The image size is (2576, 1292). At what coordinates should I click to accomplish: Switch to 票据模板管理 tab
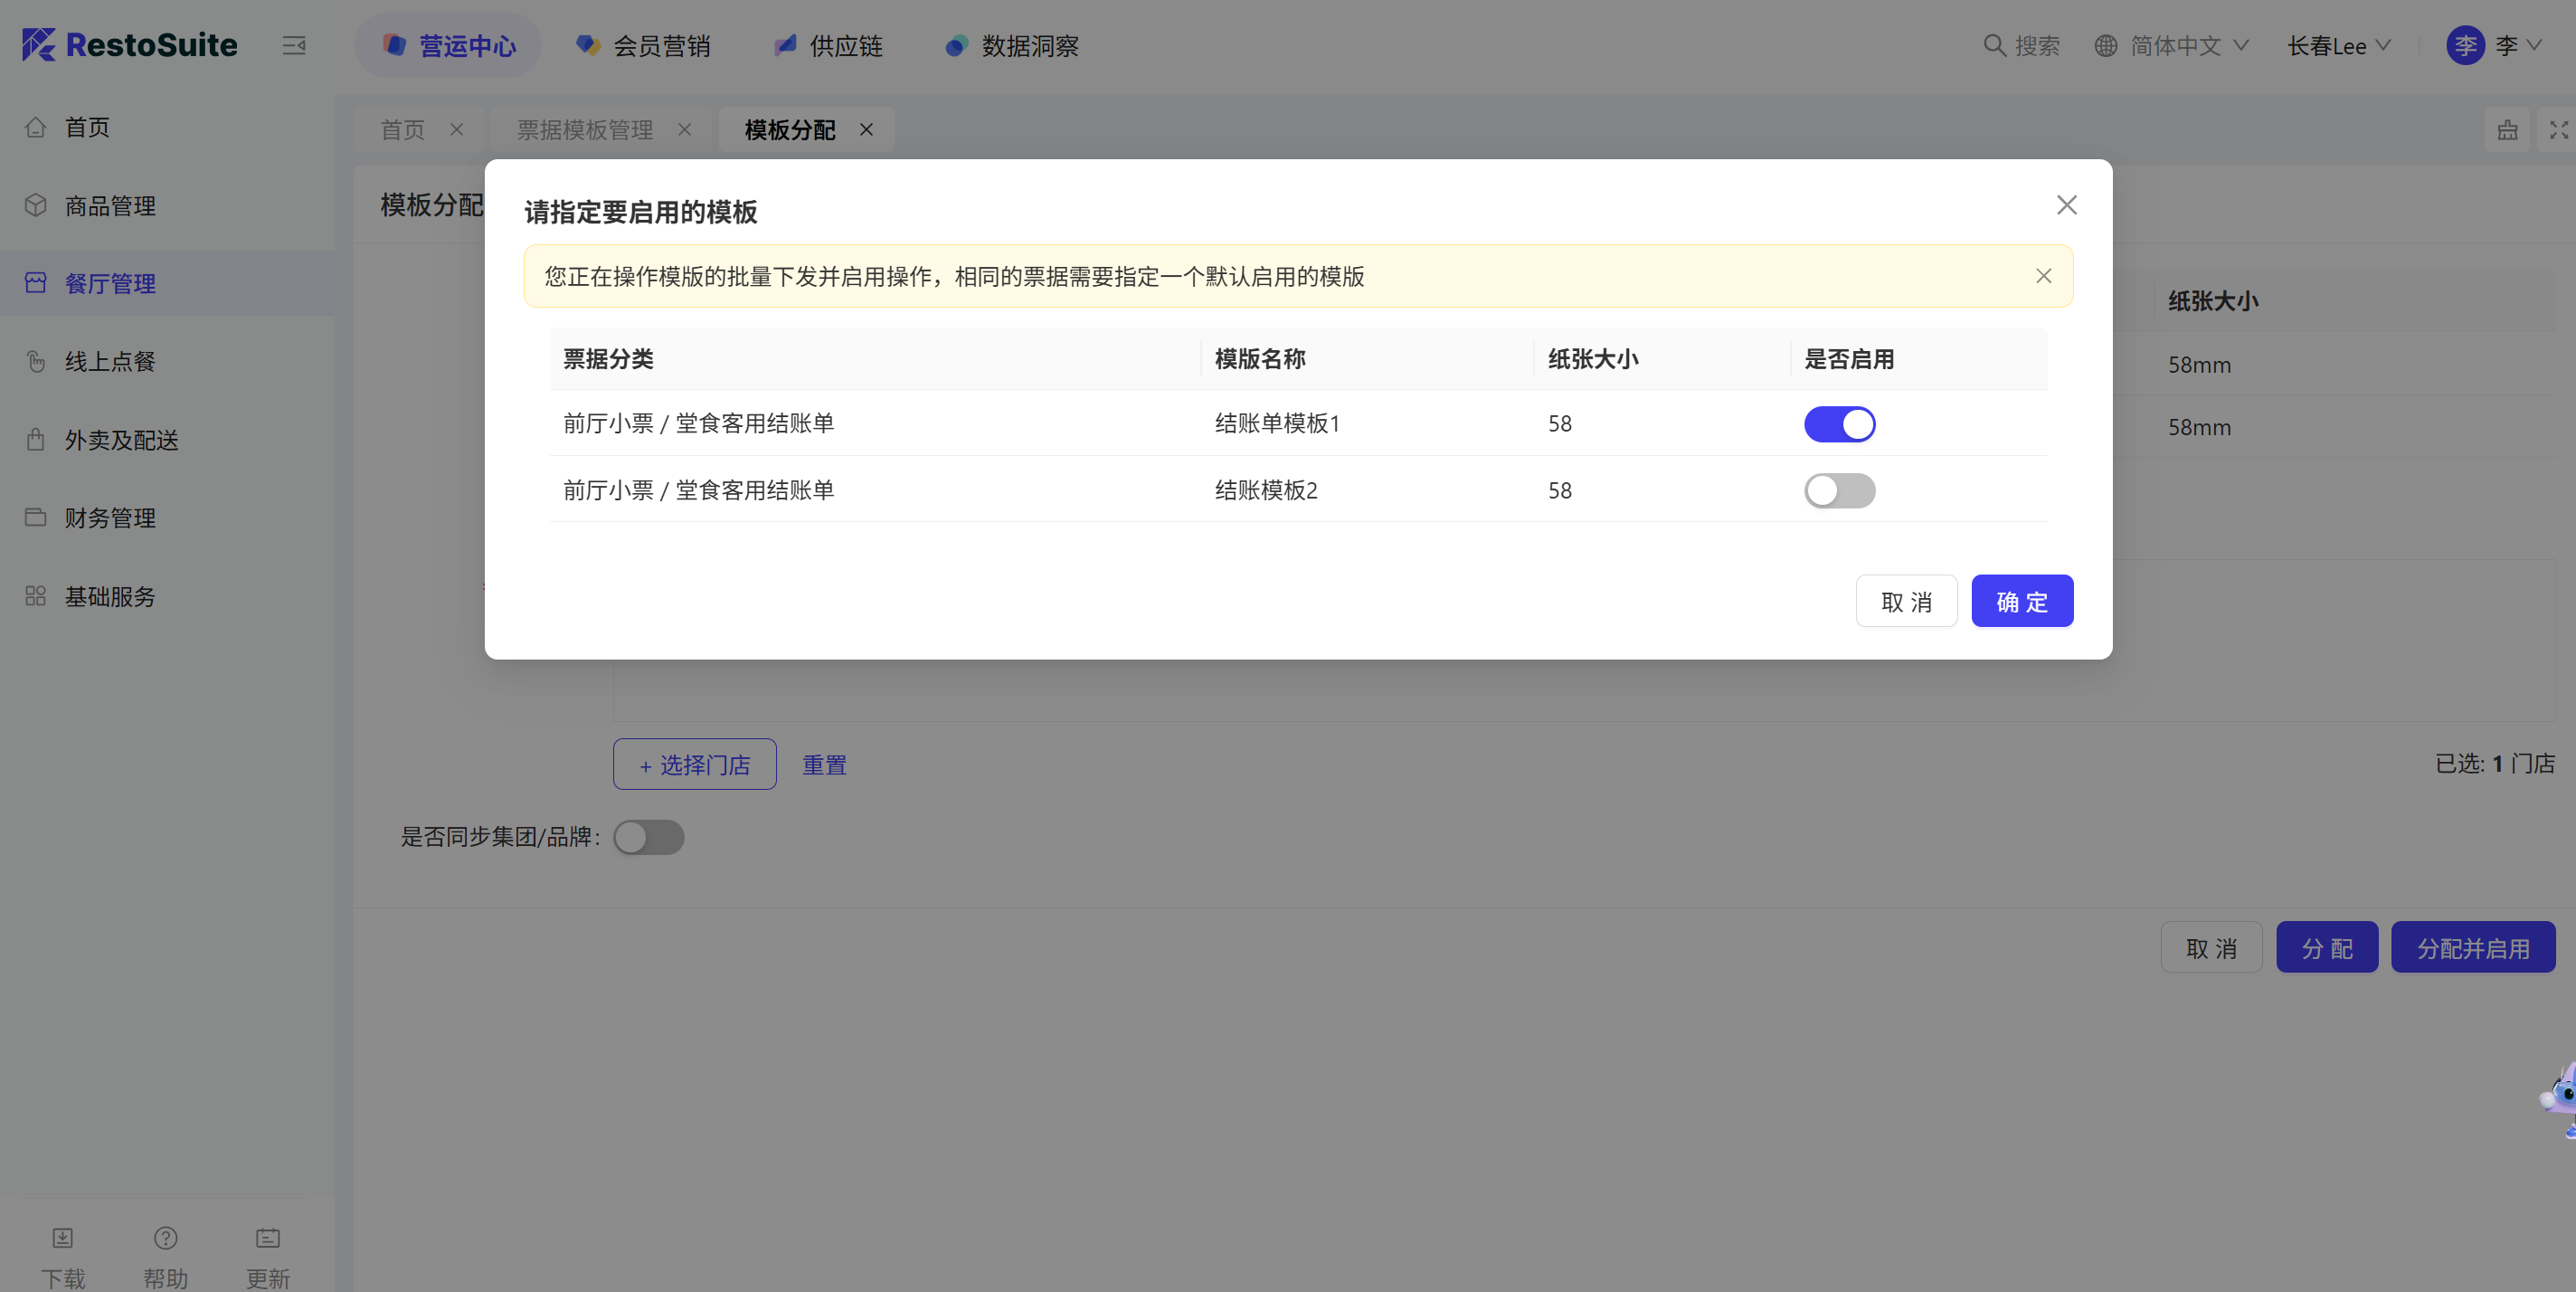coord(584,130)
